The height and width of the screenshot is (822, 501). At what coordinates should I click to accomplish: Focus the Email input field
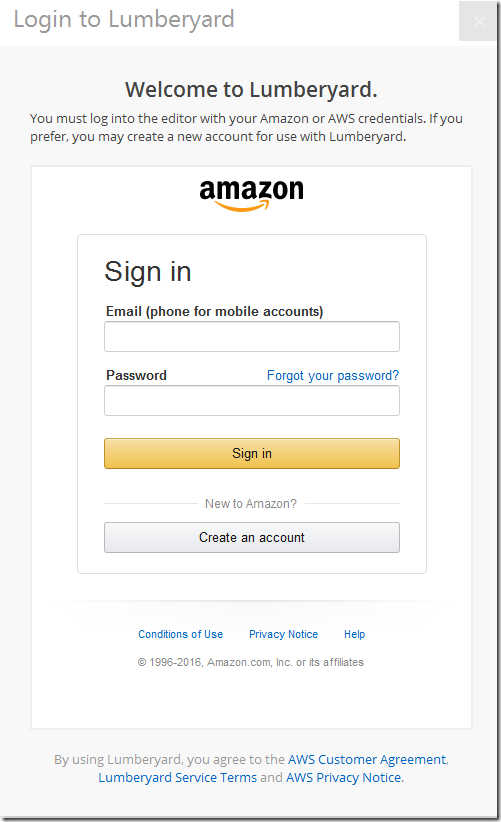[x=252, y=337]
